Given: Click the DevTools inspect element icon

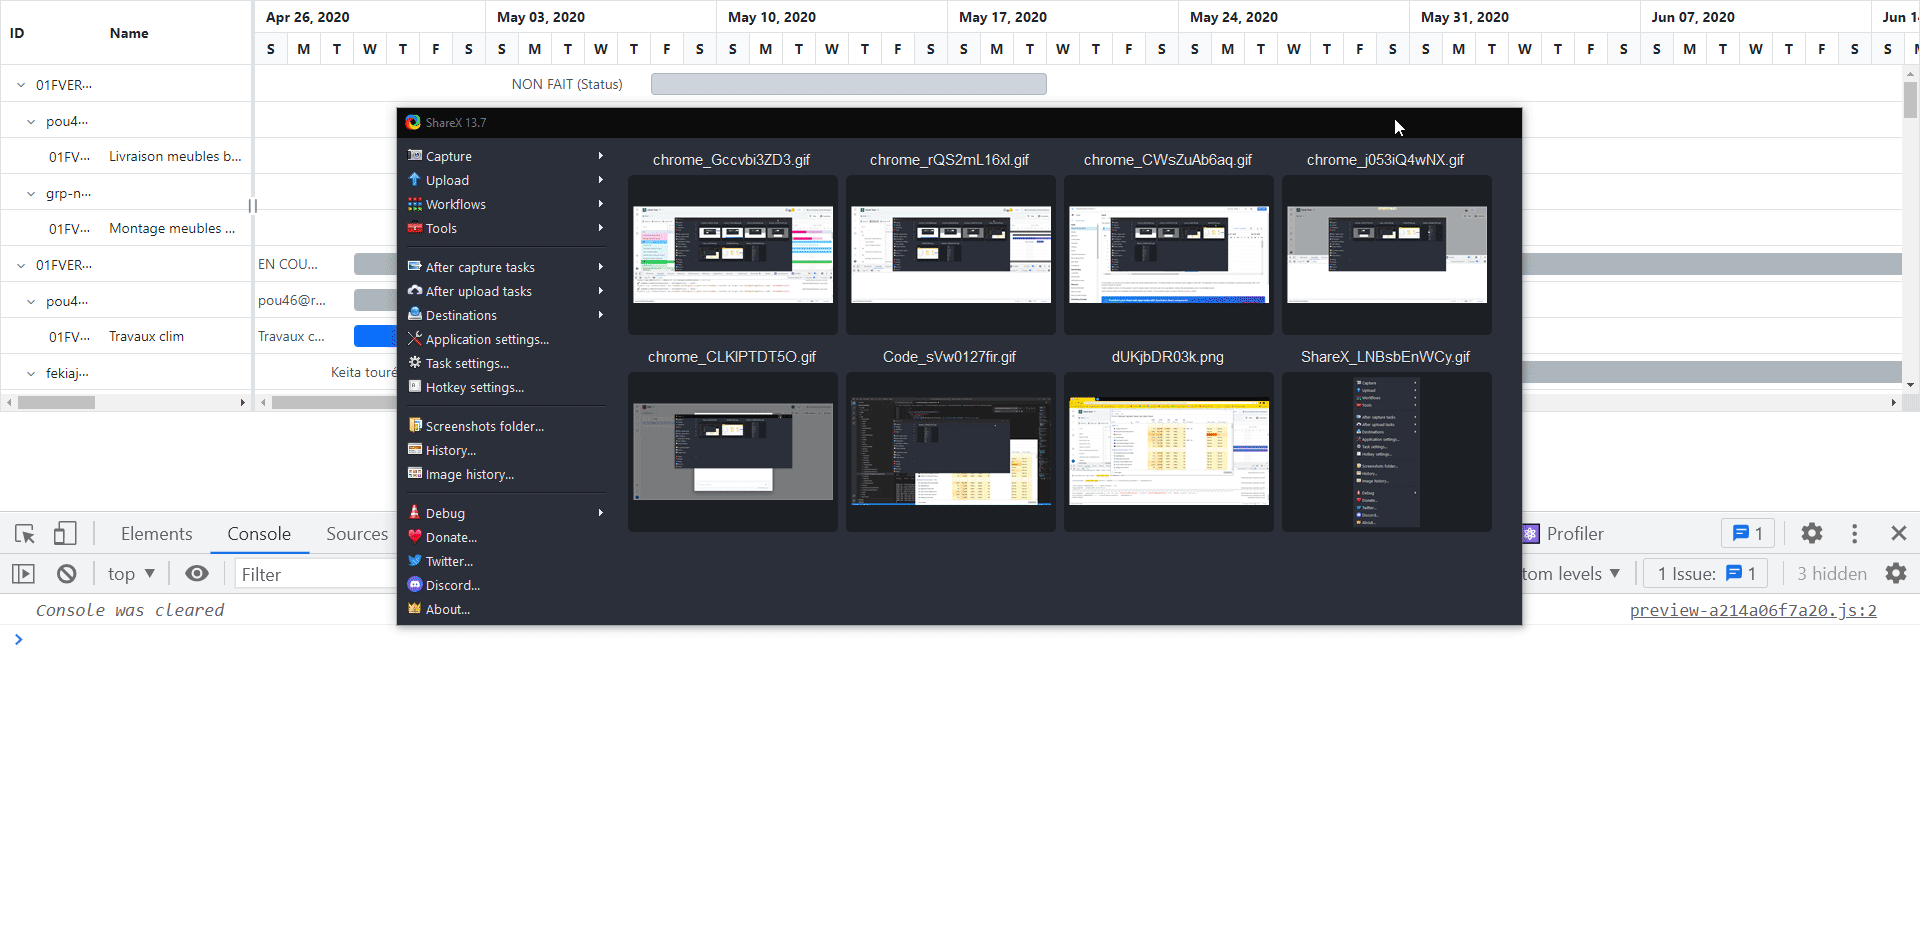Looking at the screenshot, I should pos(25,534).
